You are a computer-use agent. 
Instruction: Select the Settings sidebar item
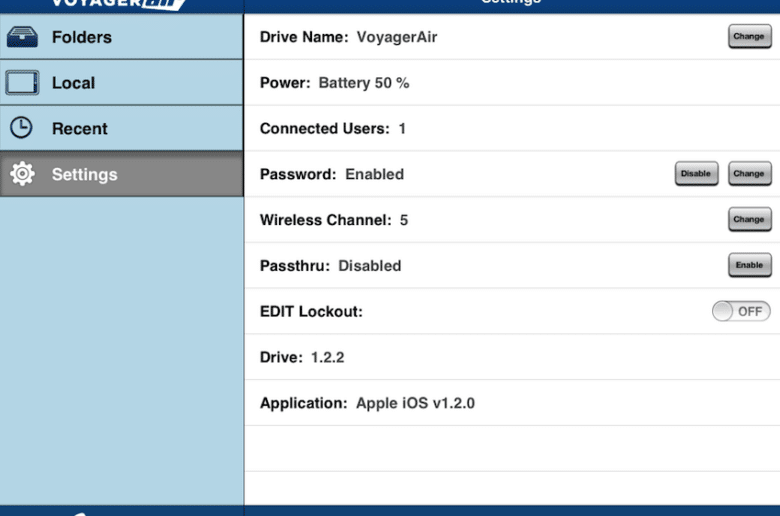pos(121,174)
